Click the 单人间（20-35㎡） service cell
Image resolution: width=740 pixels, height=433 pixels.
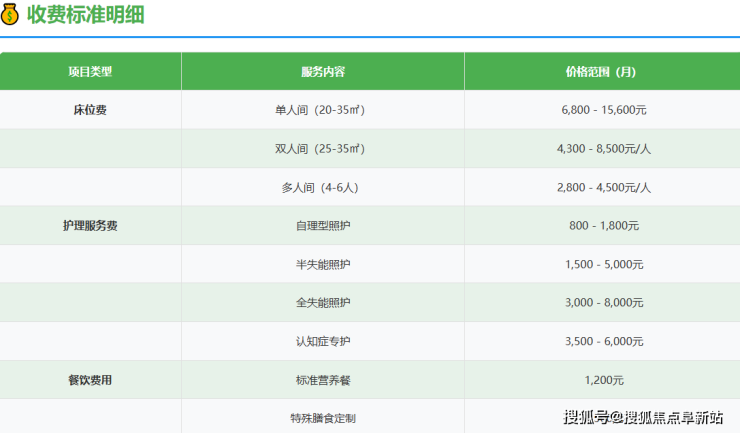(323, 110)
